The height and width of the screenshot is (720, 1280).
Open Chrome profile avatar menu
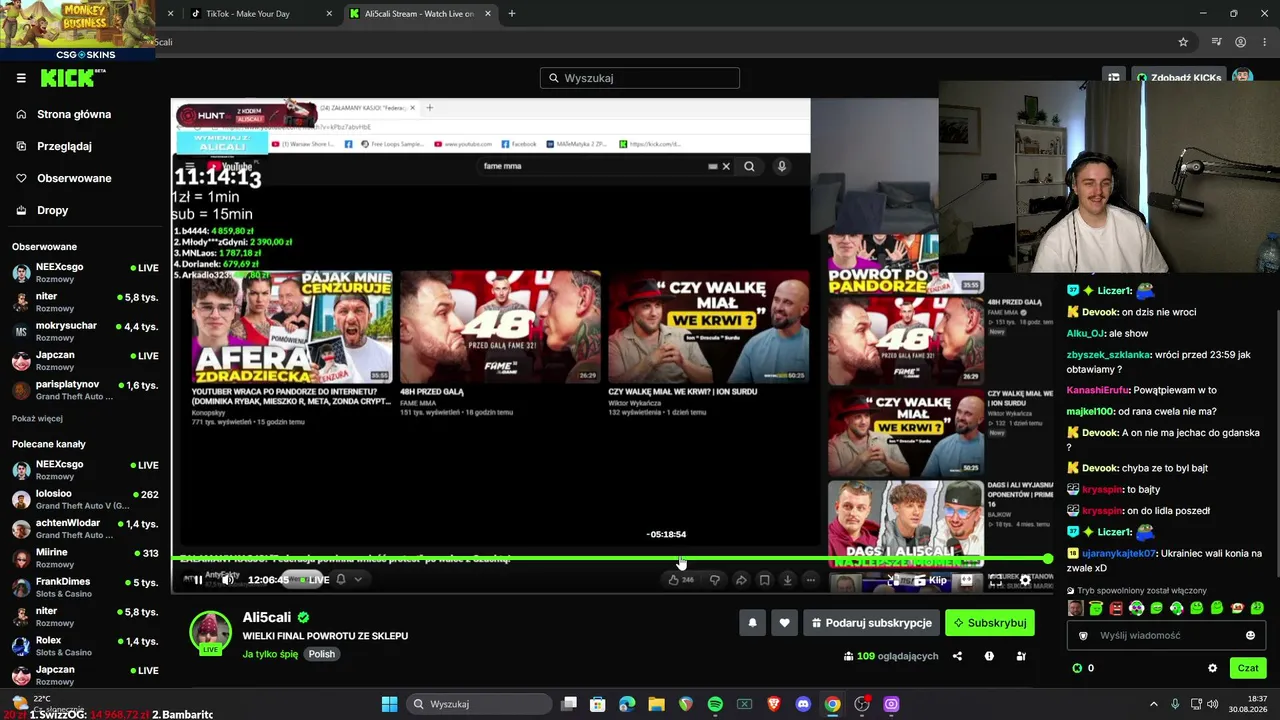point(1240,42)
